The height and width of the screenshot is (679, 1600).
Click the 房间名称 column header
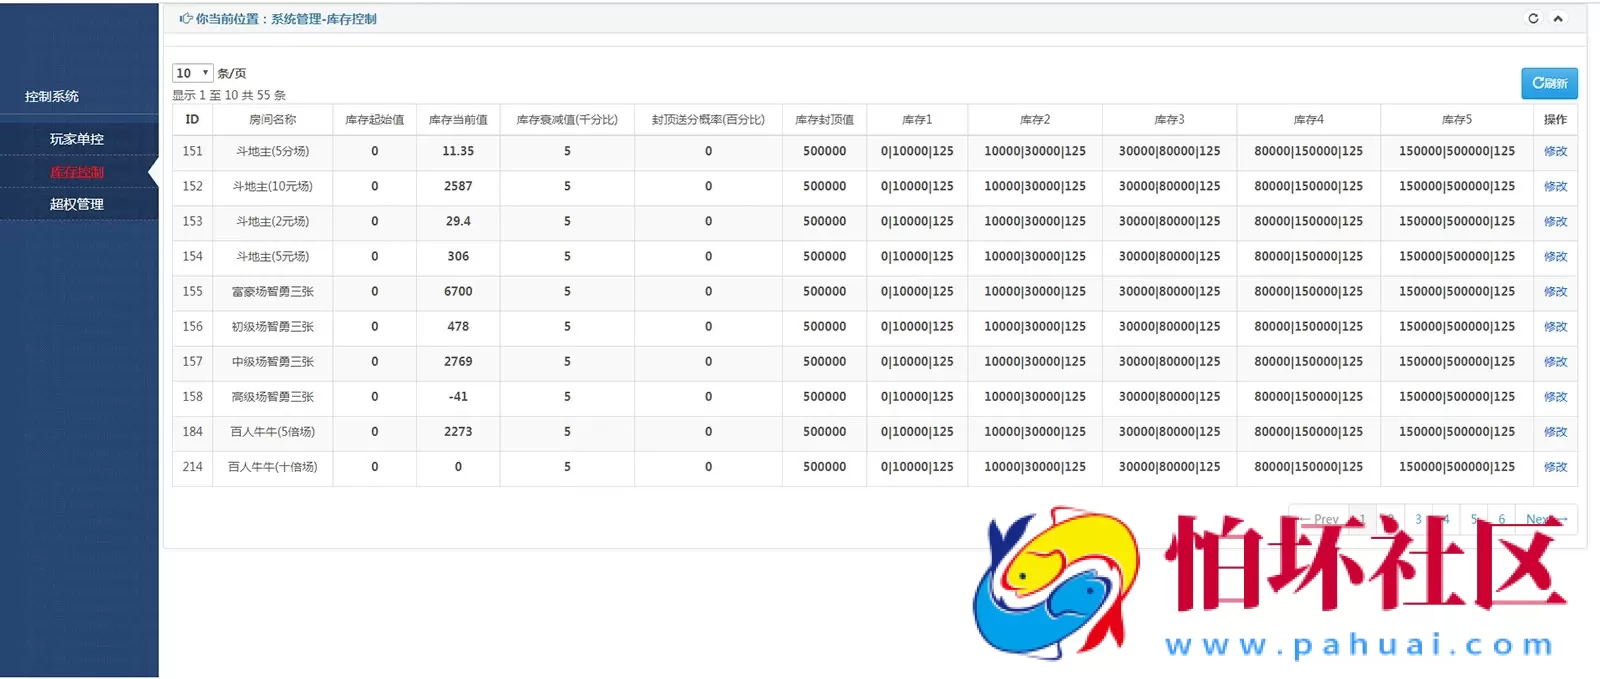tap(272, 119)
